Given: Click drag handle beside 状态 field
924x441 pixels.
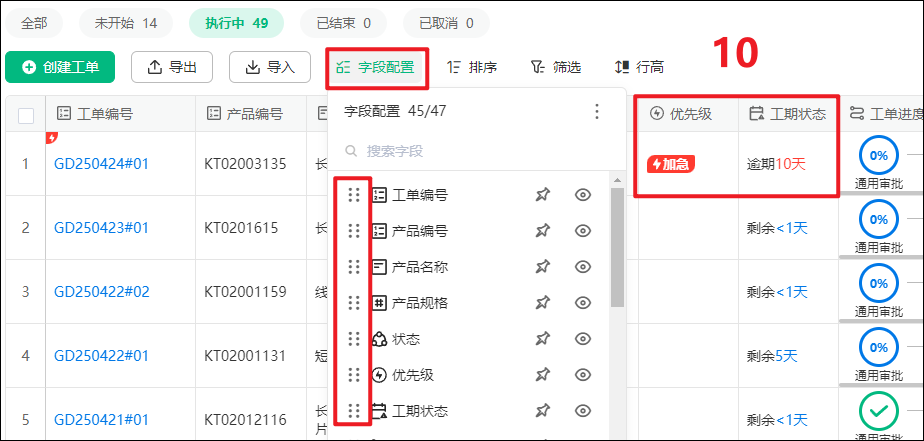Looking at the screenshot, I should [x=353, y=339].
